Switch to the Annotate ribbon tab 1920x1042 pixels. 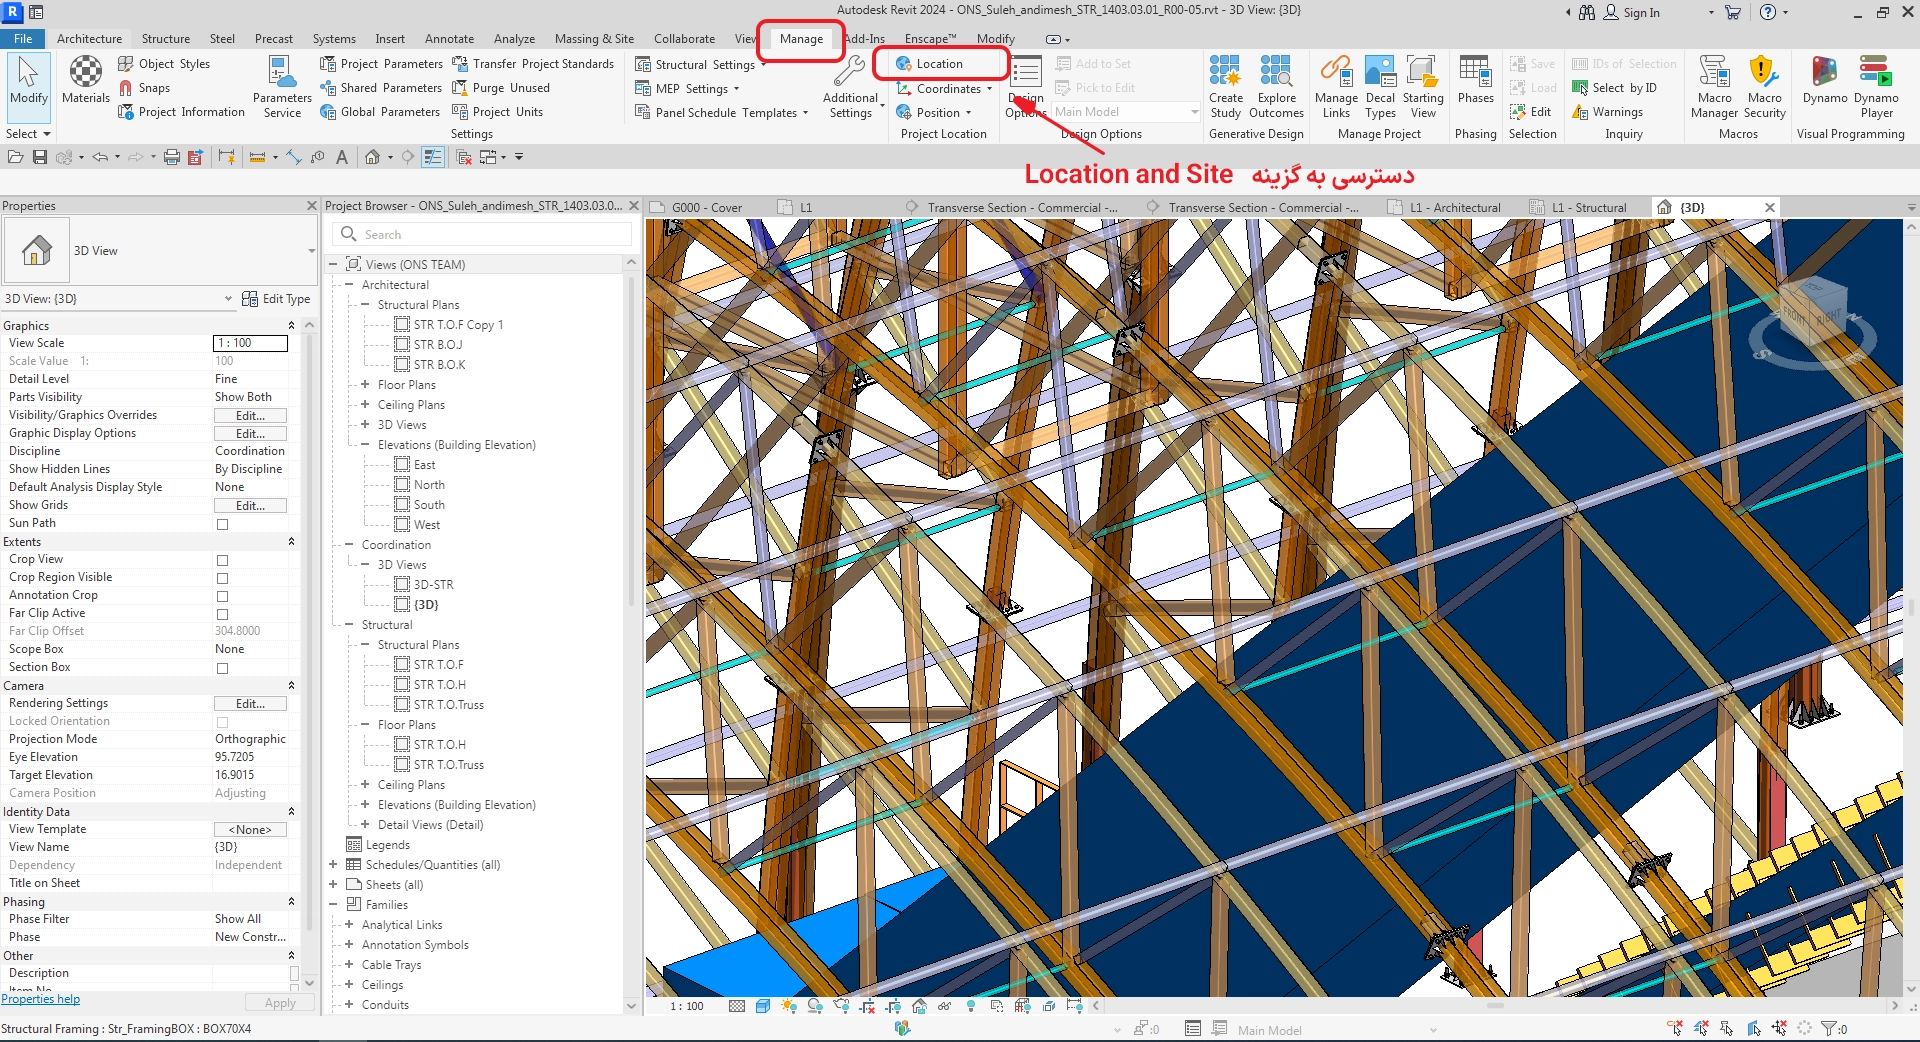(449, 39)
